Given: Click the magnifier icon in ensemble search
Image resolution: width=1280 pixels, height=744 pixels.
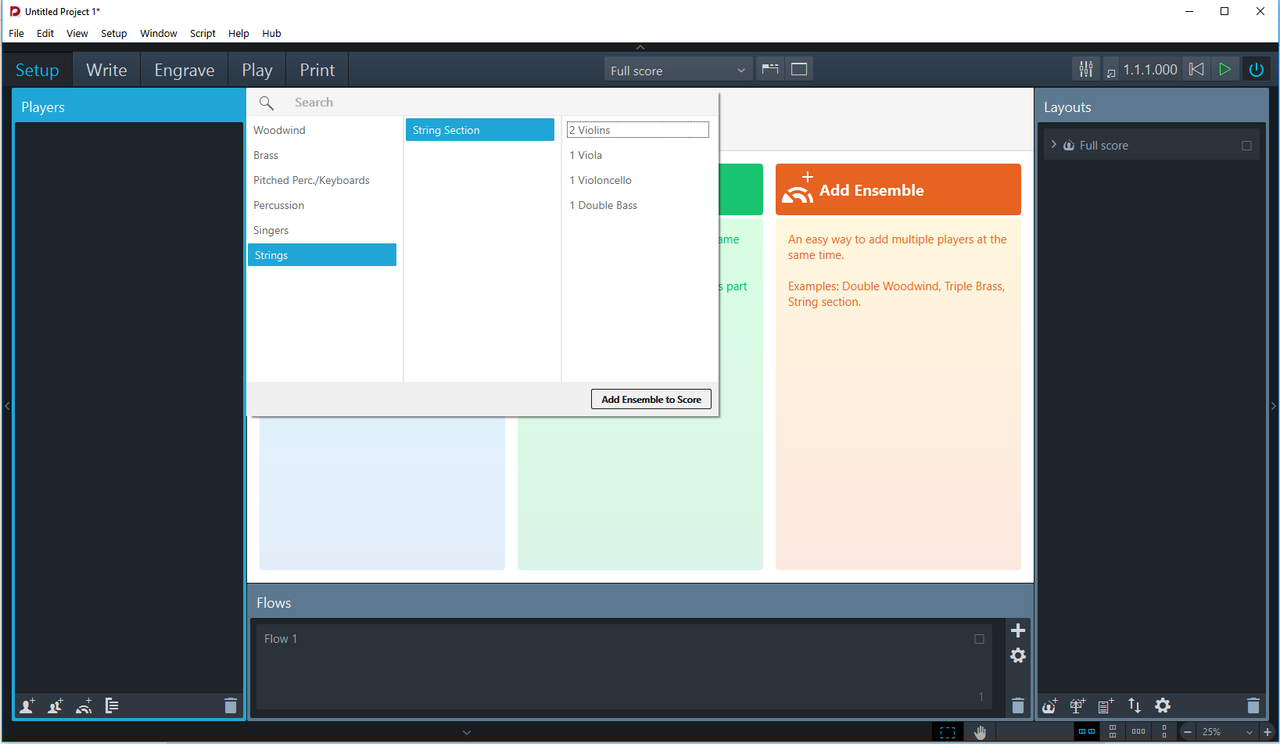Looking at the screenshot, I should click(266, 103).
